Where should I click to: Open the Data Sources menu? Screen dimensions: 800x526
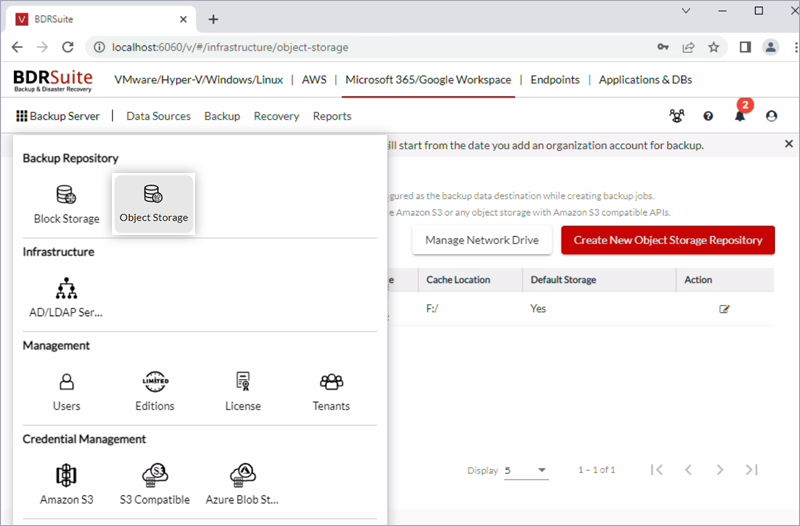[x=158, y=116]
